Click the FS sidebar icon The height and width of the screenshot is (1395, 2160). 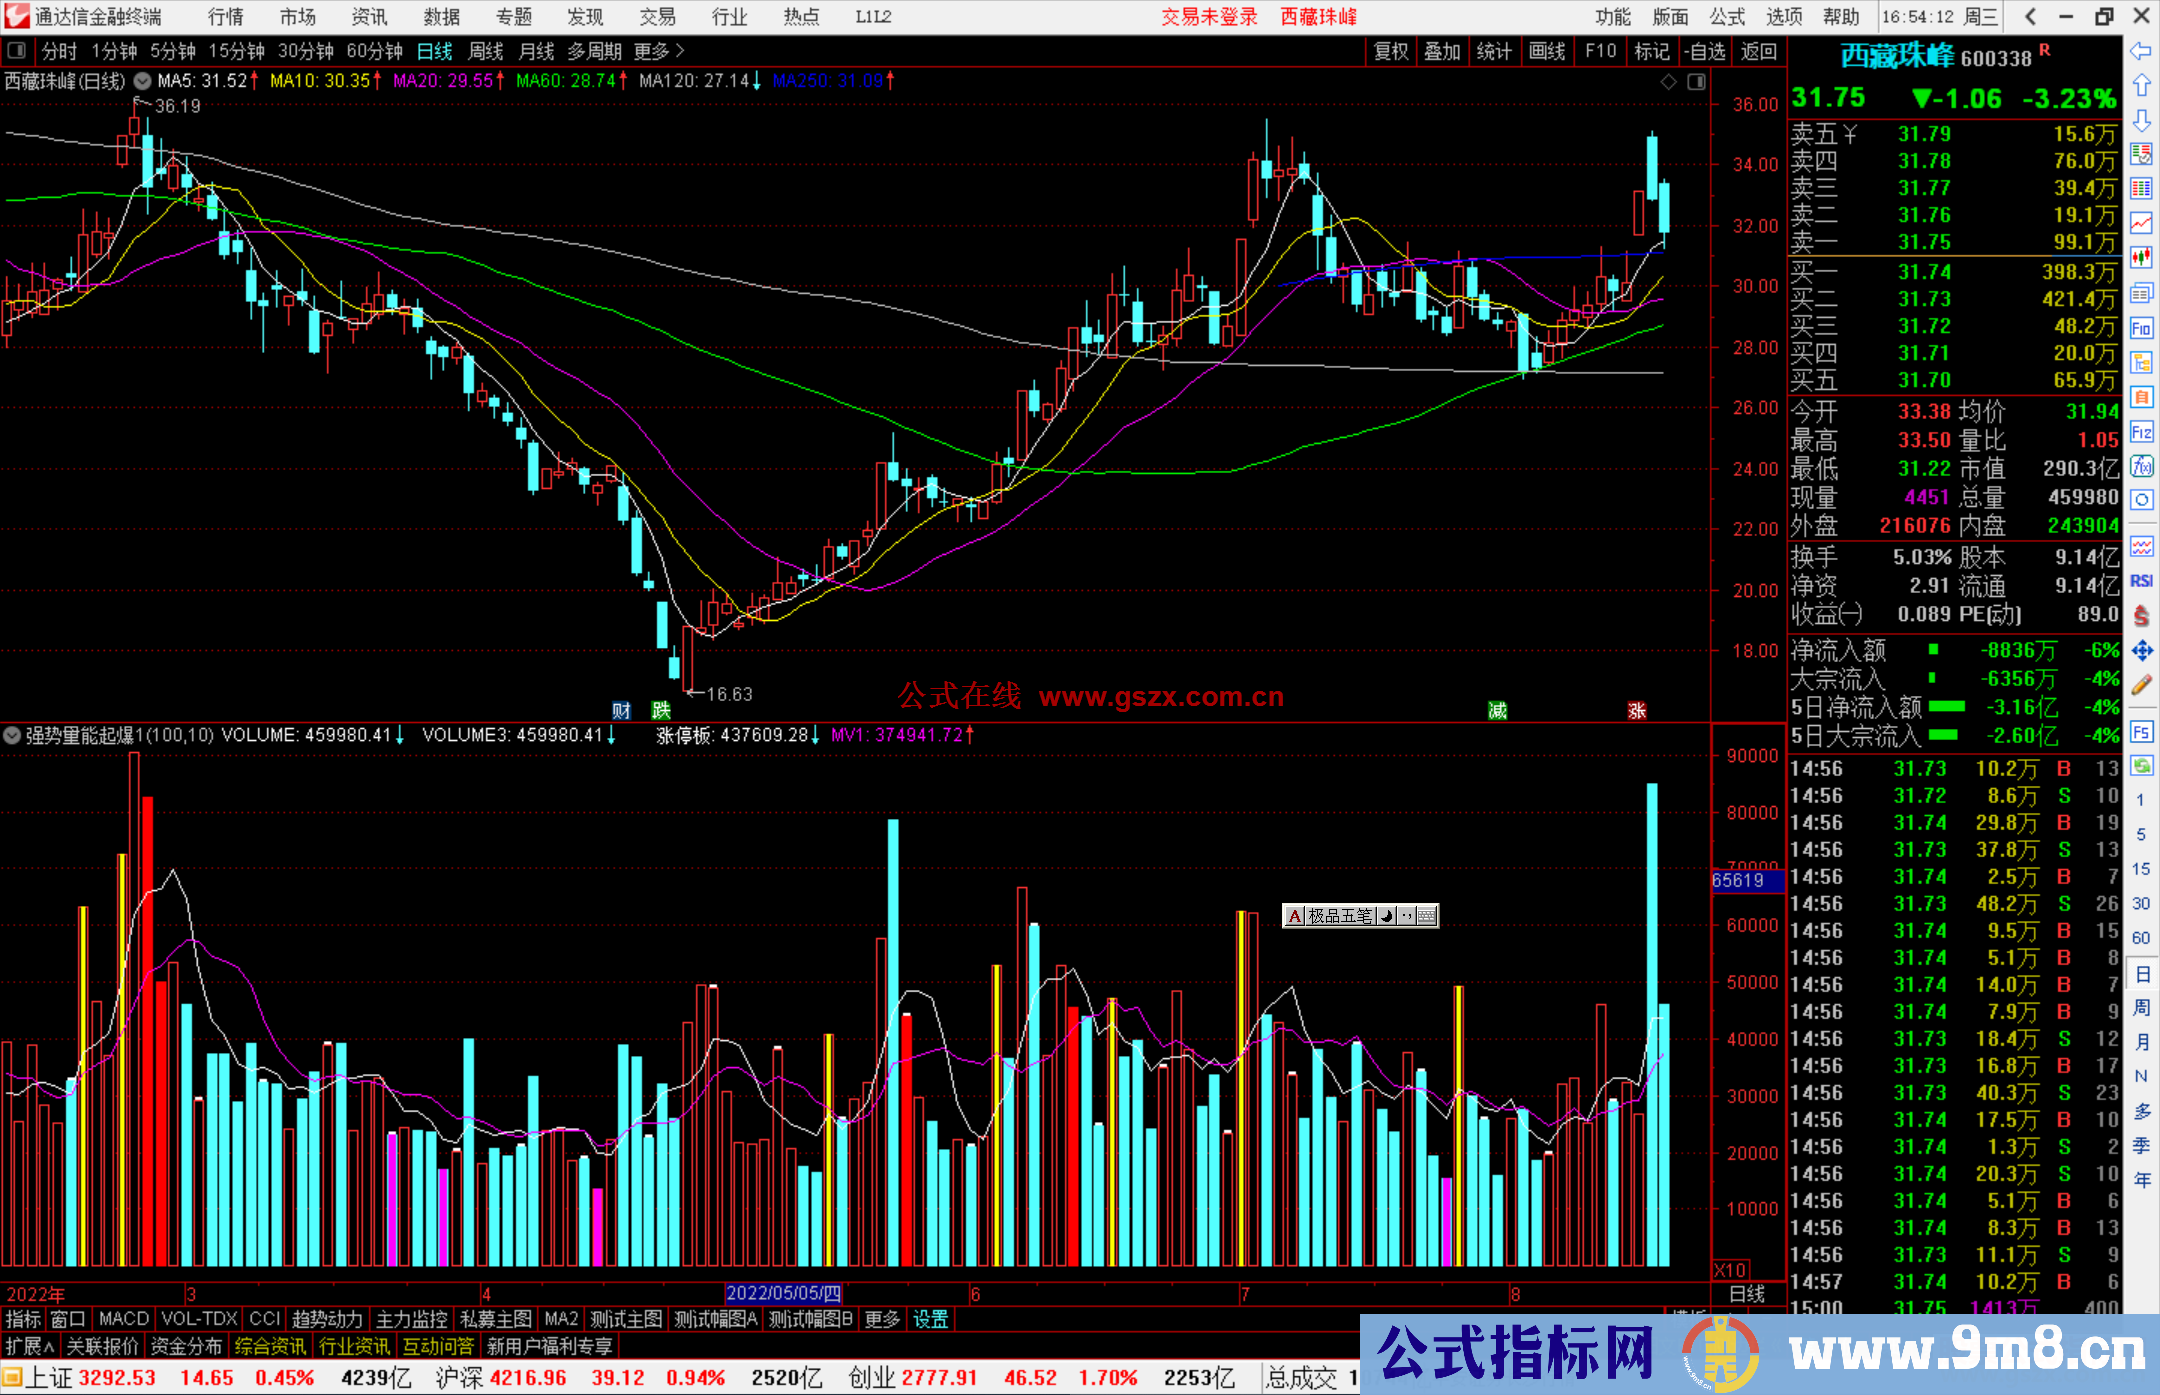click(x=2141, y=732)
